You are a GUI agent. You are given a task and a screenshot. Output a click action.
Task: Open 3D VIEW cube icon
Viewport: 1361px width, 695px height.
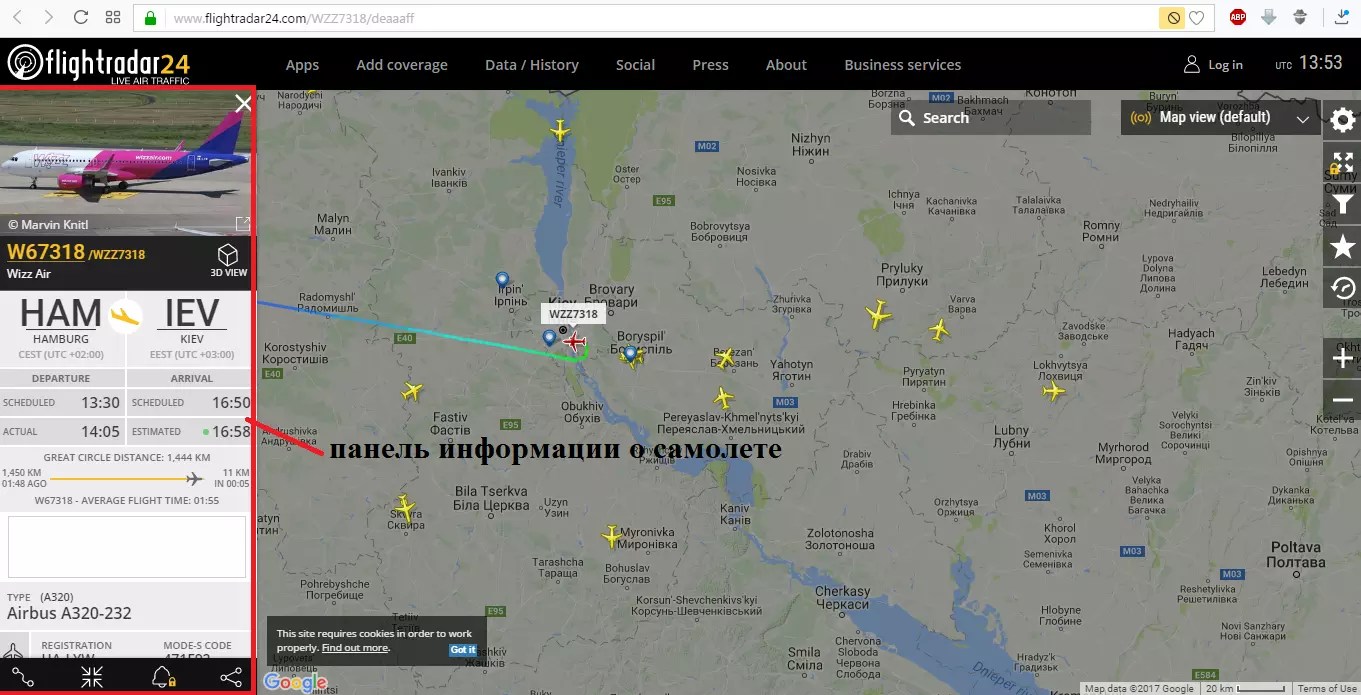tap(228, 259)
